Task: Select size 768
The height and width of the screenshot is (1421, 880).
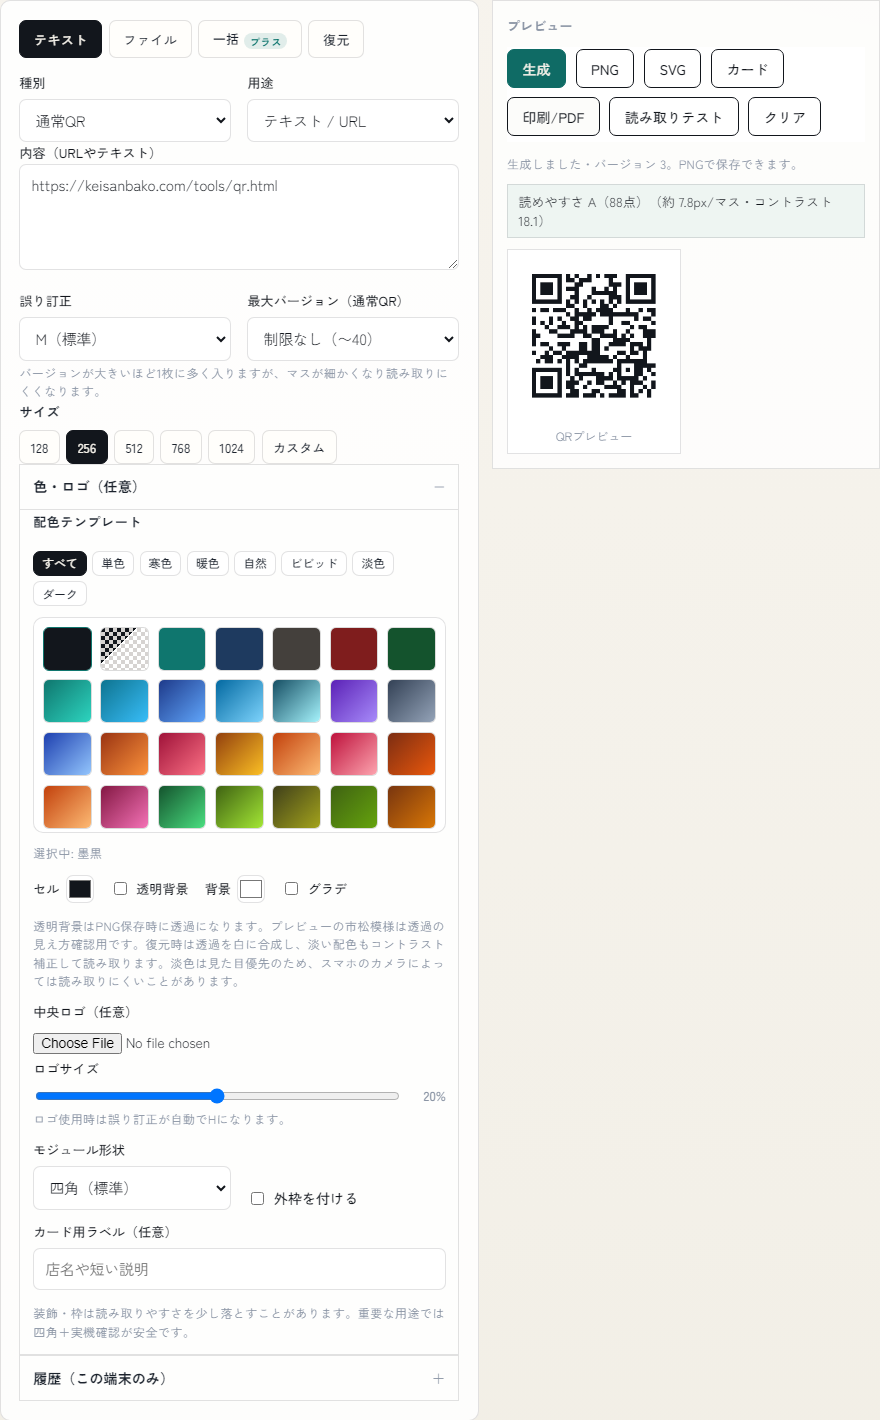Action: pyautogui.click(x=181, y=448)
